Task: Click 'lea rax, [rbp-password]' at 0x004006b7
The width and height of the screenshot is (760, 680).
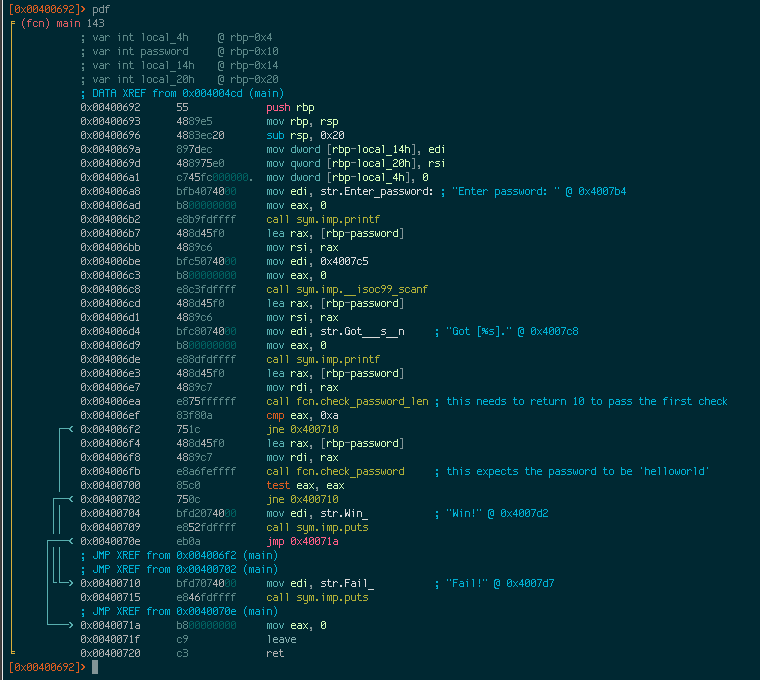Action: 335,234
